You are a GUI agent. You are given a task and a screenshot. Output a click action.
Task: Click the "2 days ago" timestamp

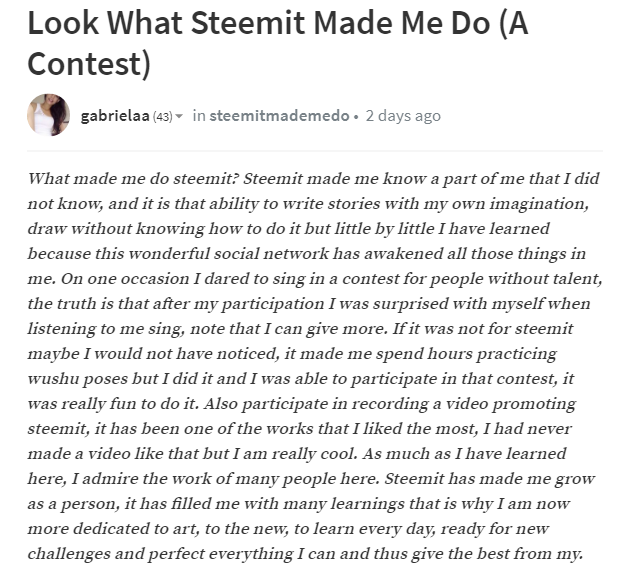tap(402, 116)
